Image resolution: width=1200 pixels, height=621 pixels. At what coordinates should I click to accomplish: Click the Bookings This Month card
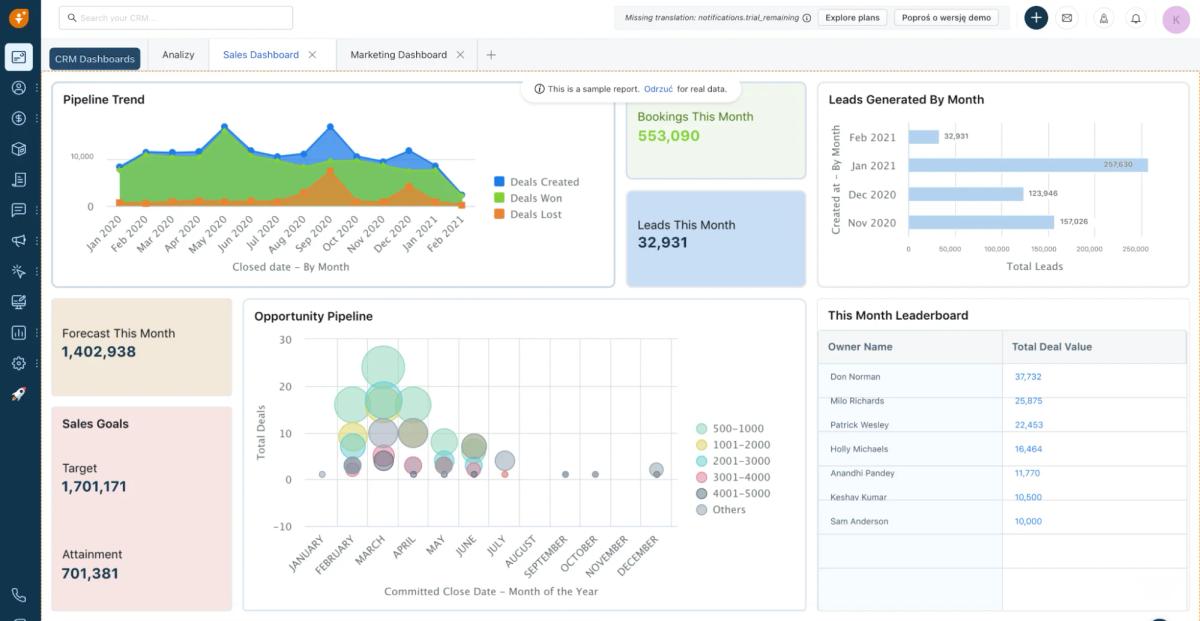click(716, 130)
